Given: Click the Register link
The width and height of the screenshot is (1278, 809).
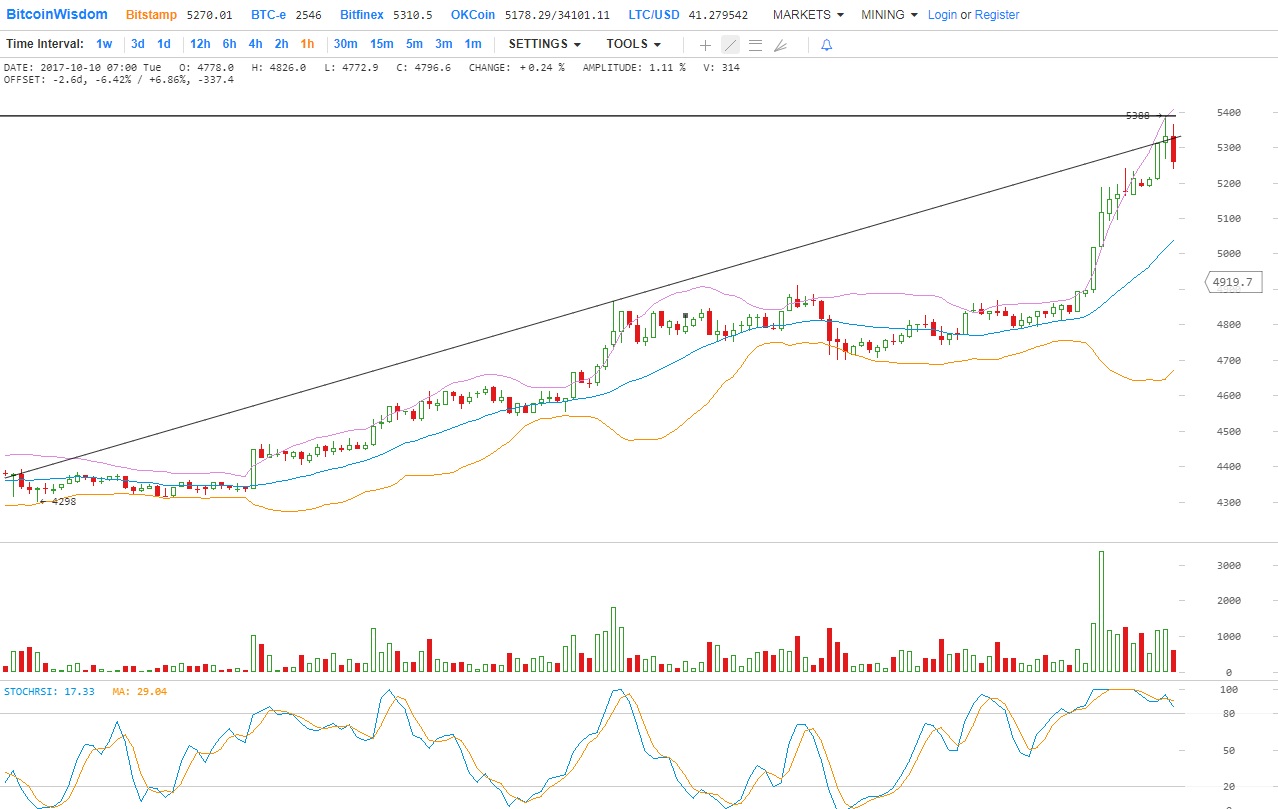Looking at the screenshot, I should (997, 15).
